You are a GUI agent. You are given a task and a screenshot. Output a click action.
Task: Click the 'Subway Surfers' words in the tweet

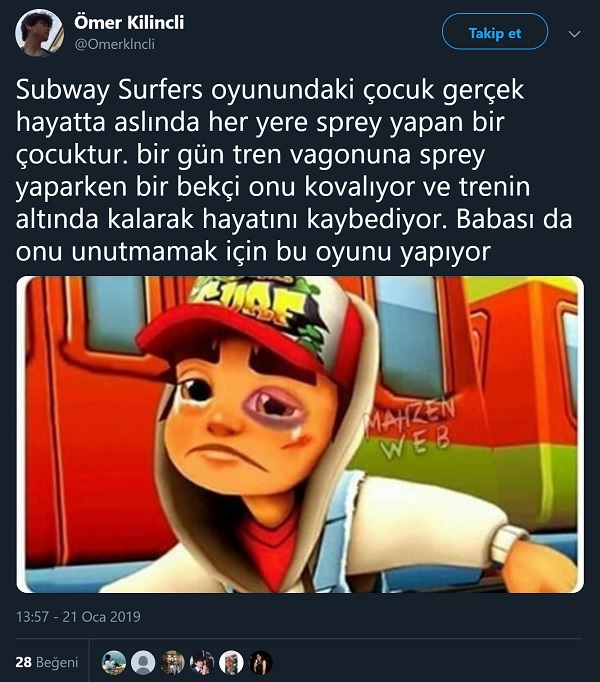coord(109,90)
